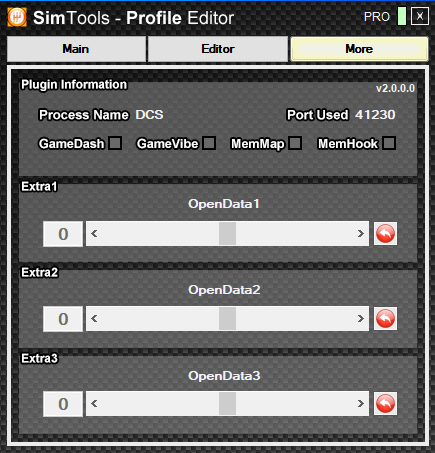
Task: Increase OpenData2 with right slider arrow
Action: pyautogui.click(x=361, y=319)
